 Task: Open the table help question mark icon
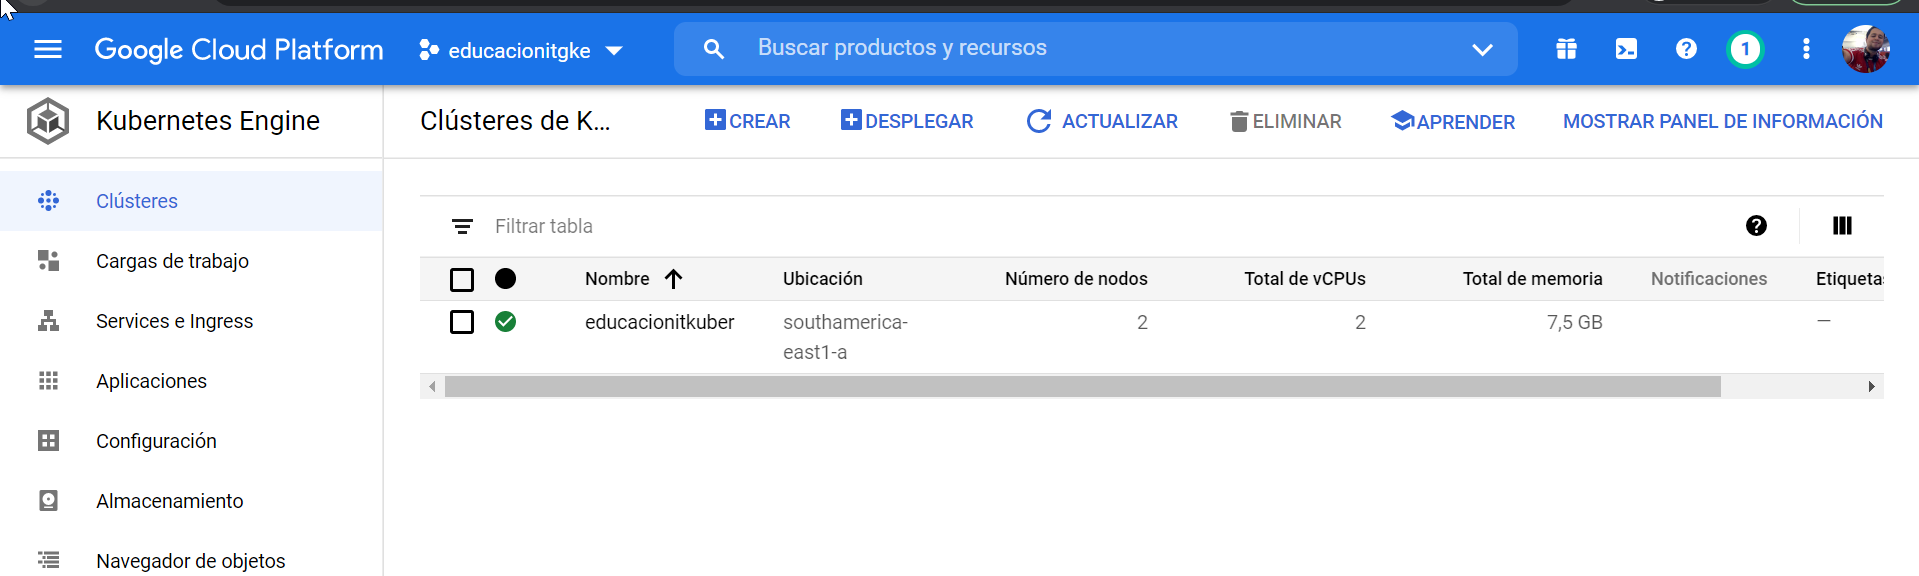1756,226
